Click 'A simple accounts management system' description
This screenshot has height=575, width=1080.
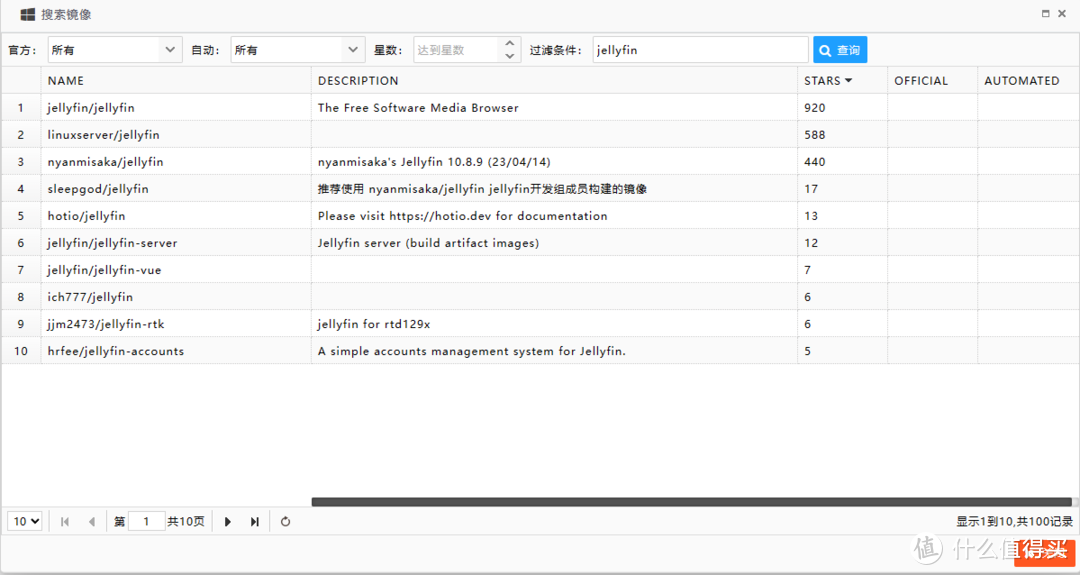(472, 351)
